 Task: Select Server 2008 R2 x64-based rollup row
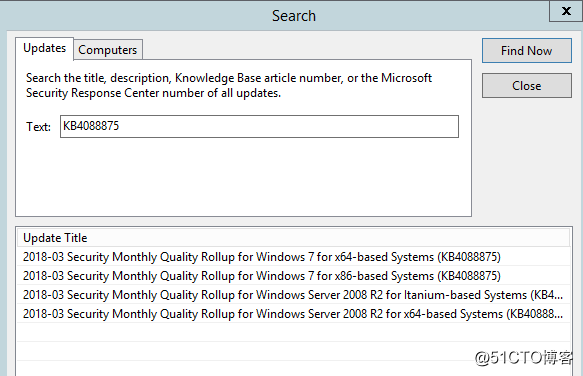[x=293, y=314]
